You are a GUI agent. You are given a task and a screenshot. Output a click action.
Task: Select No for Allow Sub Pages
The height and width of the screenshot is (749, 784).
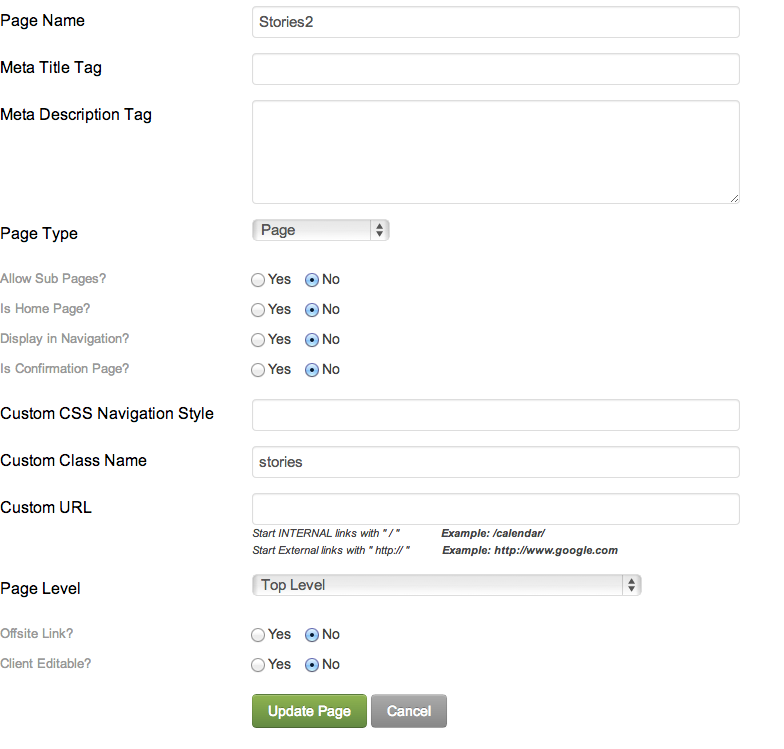tap(312, 280)
